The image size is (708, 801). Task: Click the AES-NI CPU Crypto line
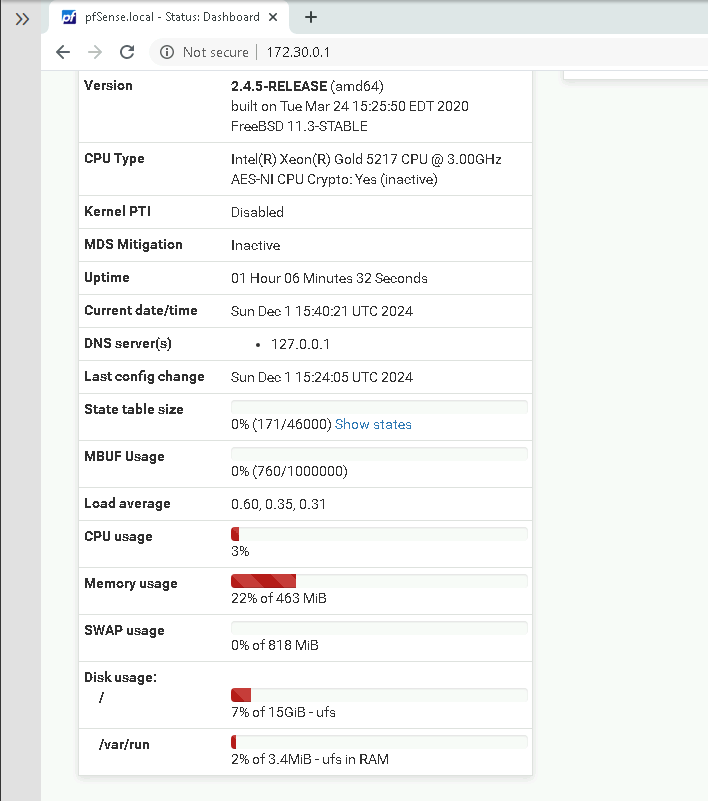point(334,180)
